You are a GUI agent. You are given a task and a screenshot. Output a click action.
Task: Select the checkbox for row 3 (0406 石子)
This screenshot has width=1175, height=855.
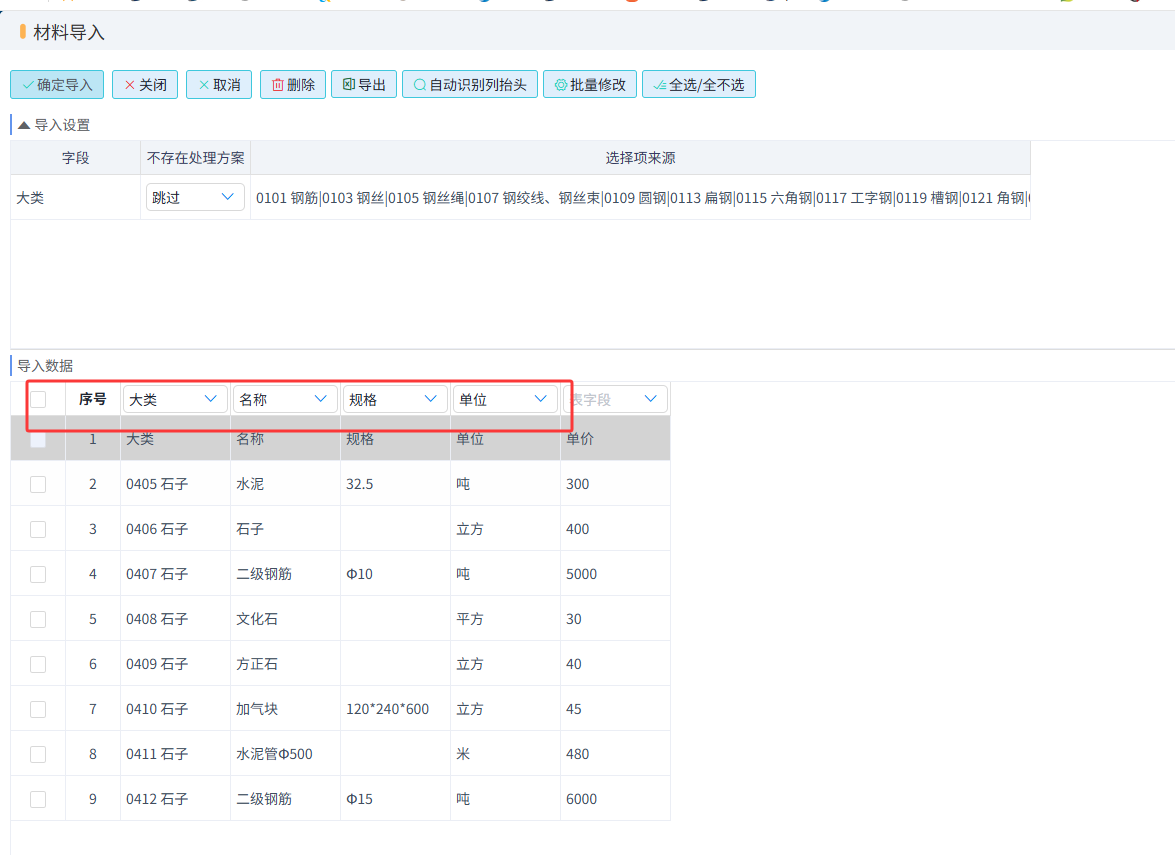coord(38,529)
